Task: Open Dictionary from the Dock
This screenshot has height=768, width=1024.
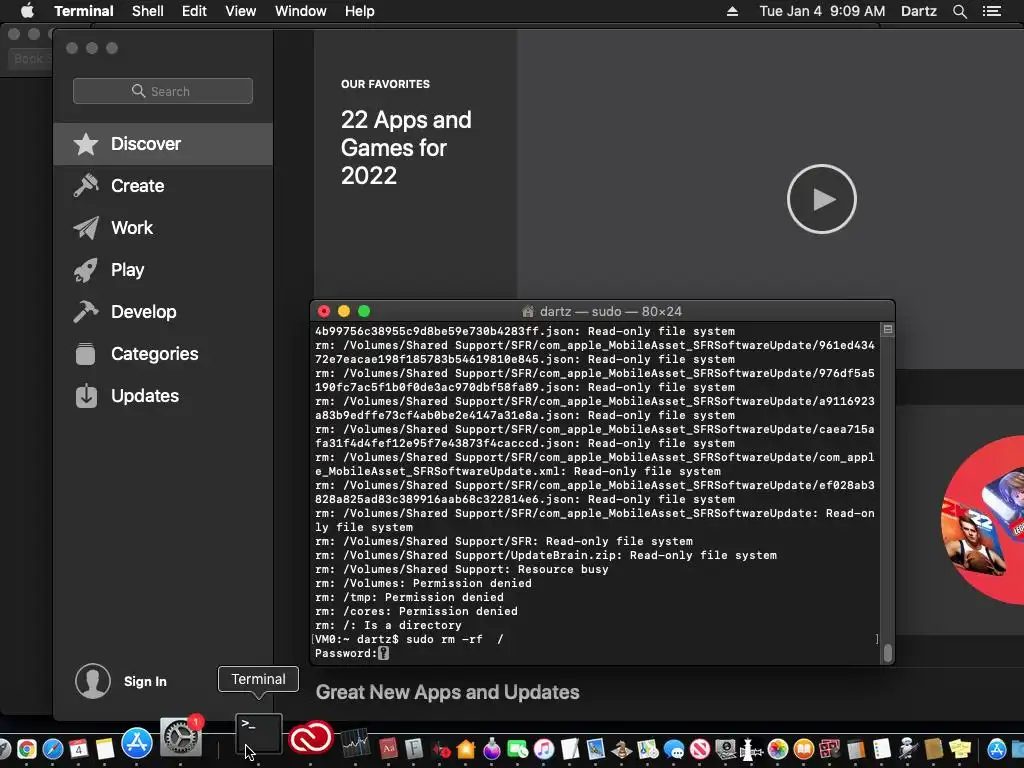Action: coord(387,749)
